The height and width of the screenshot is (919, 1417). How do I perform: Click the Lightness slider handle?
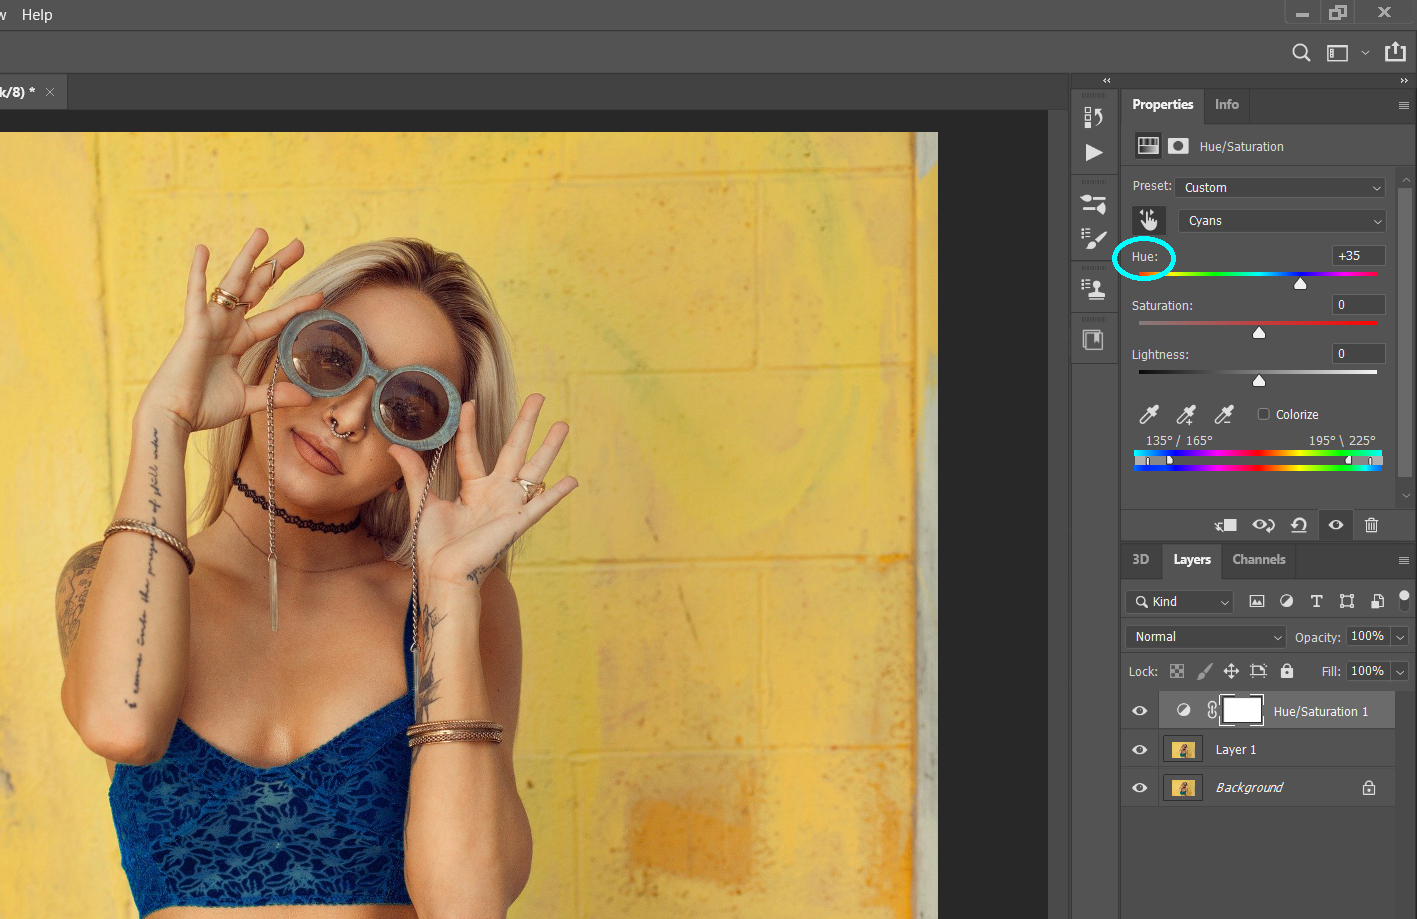1259,381
